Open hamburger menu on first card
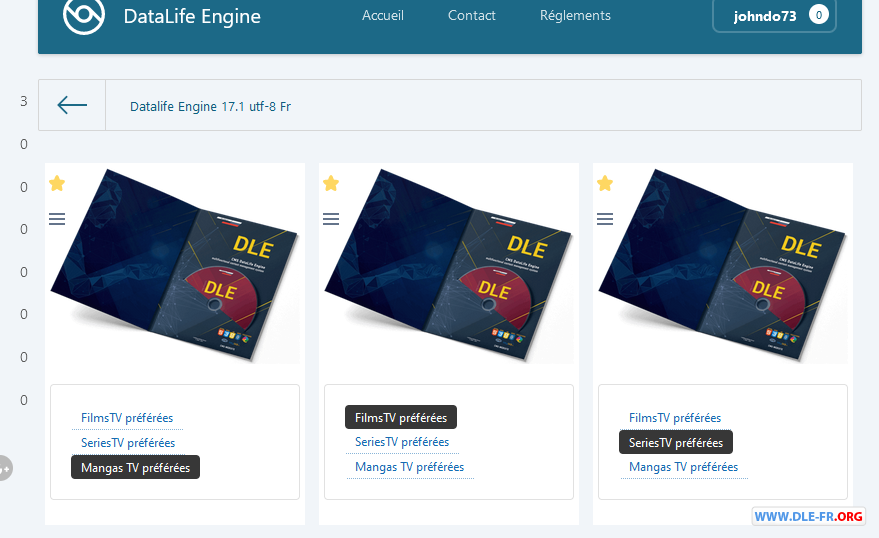 click(x=57, y=219)
